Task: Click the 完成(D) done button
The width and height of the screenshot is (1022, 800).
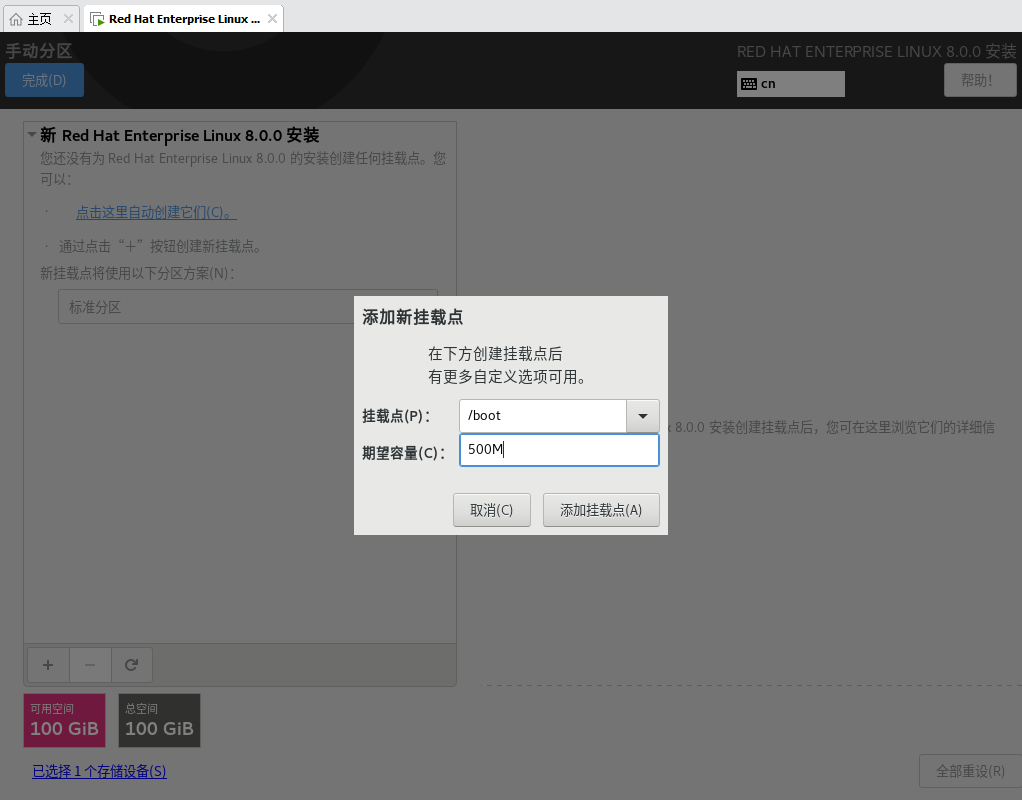Action: (44, 80)
